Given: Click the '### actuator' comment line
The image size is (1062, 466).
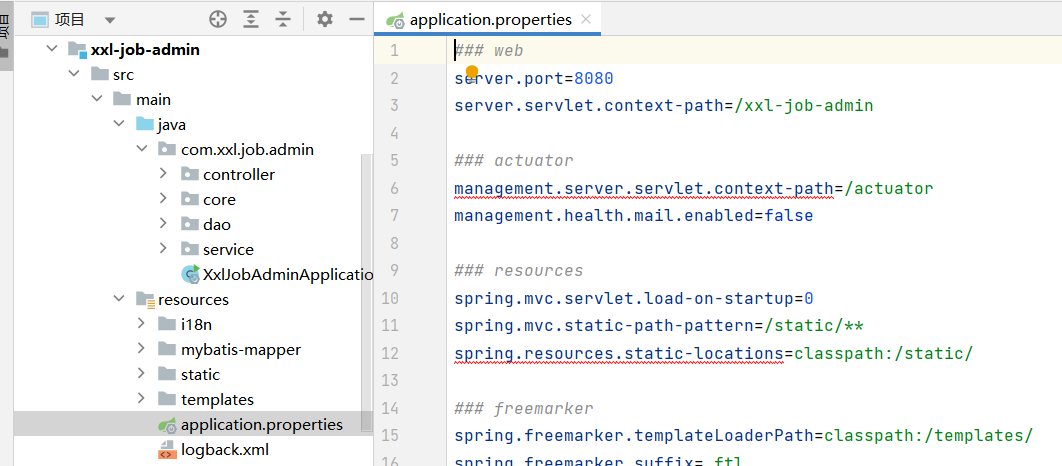Looking at the screenshot, I should pyautogui.click(x=514, y=161).
